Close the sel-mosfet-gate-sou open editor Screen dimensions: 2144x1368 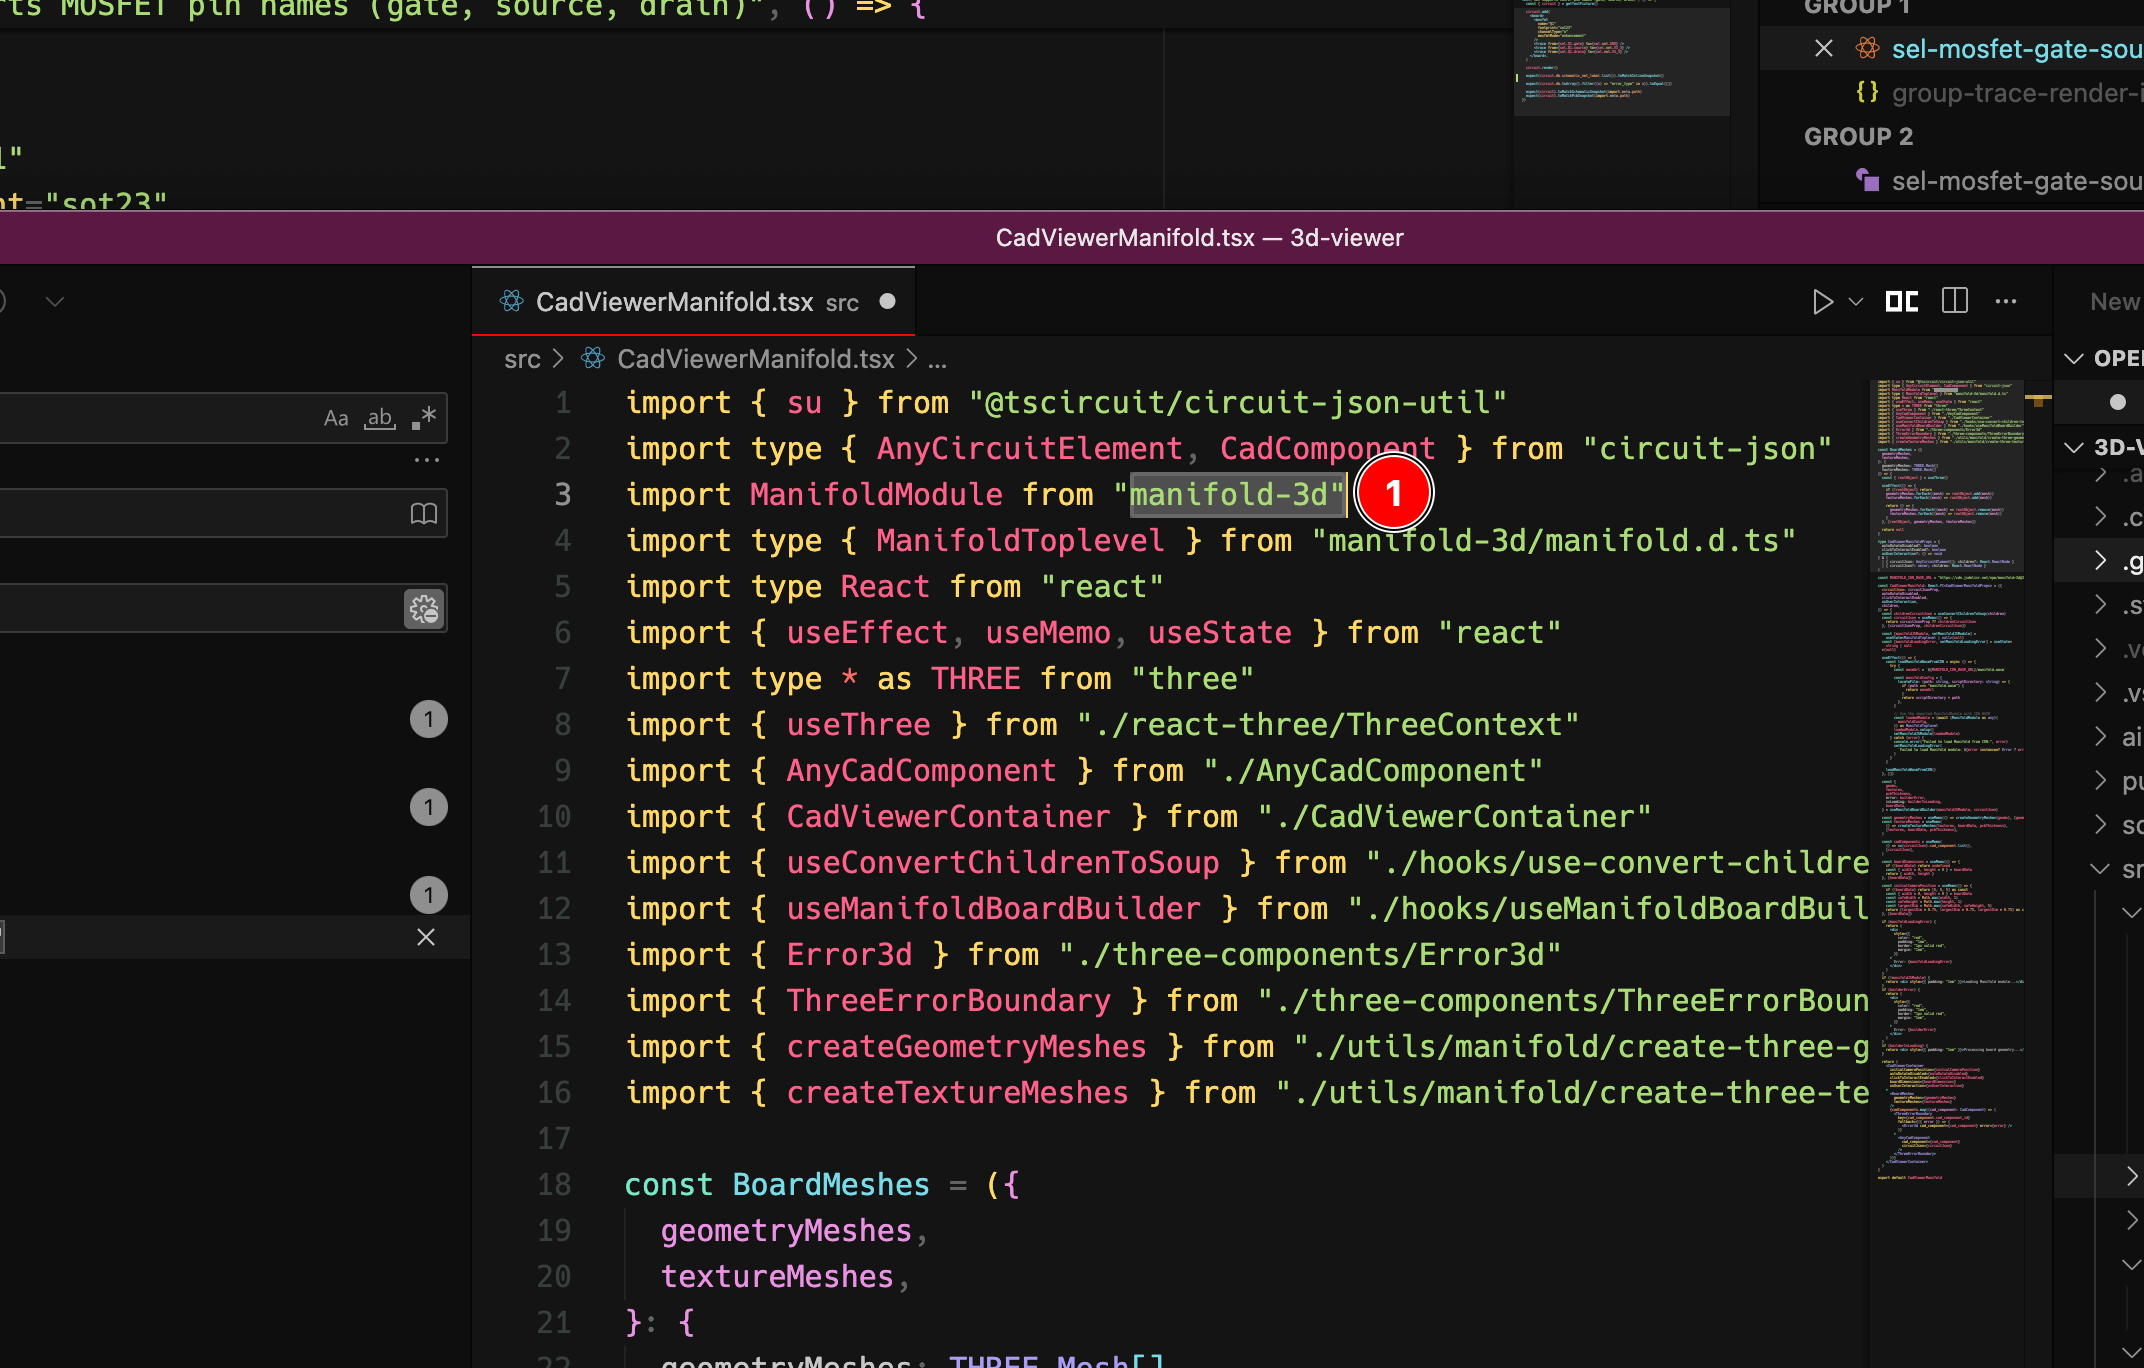coord(1824,49)
